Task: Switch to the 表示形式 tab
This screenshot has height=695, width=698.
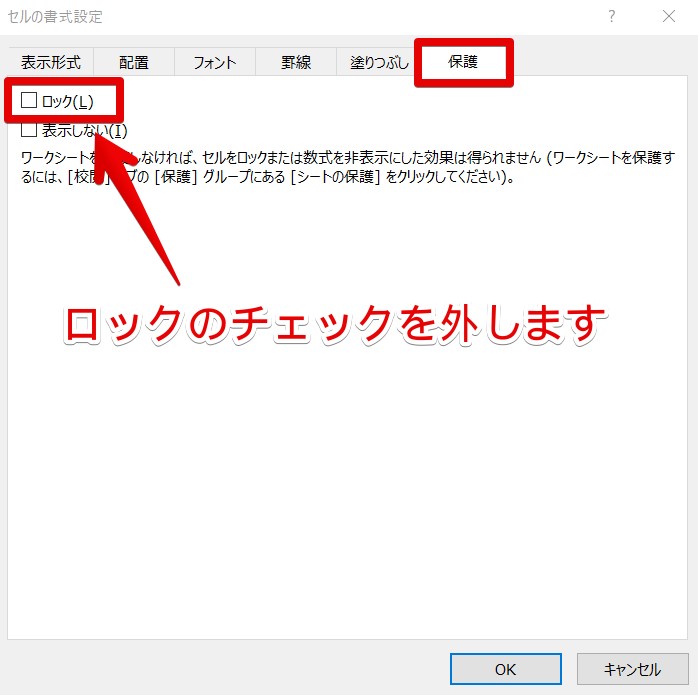Action: click(x=51, y=62)
